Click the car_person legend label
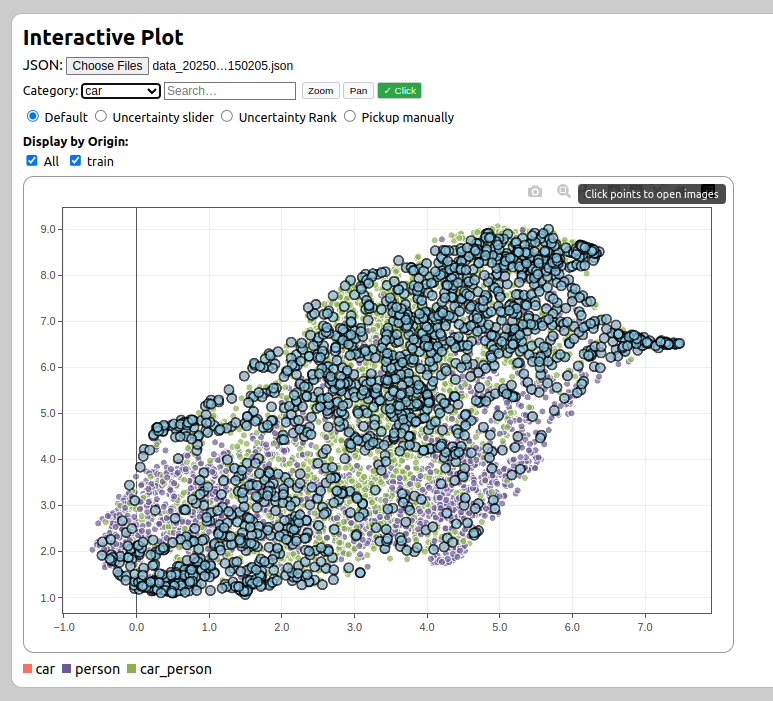The image size is (773, 701). point(176,669)
